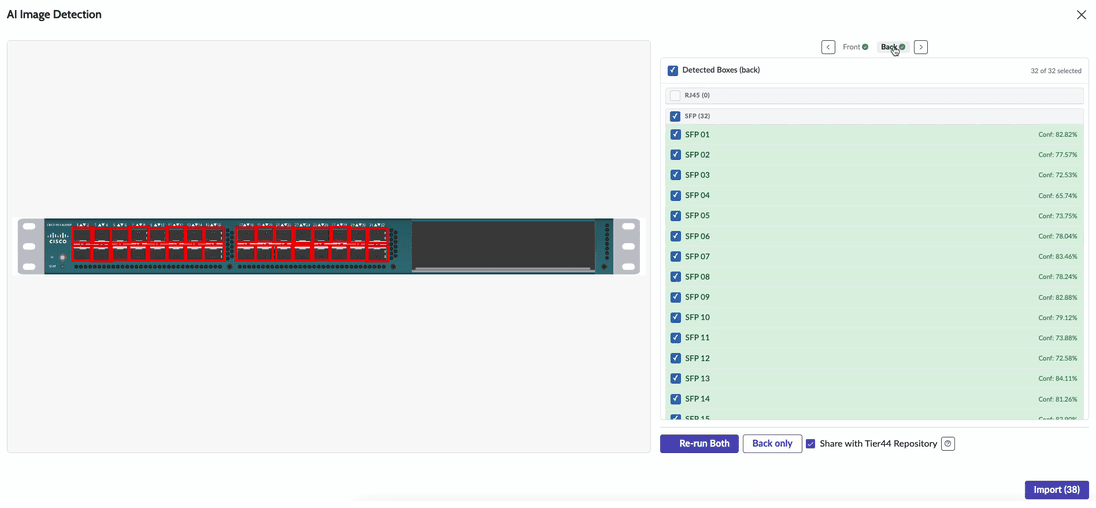1096x508 pixels.
Task: Toggle the SFP (32) group checkbox
Action: click(x=675, y=116)
